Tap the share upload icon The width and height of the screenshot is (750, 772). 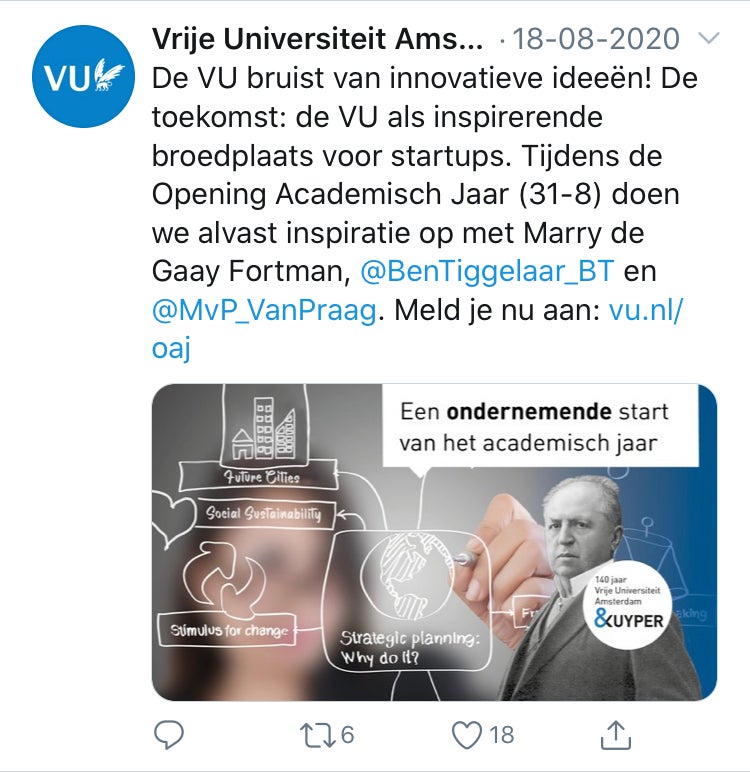(x=616, y=735)
